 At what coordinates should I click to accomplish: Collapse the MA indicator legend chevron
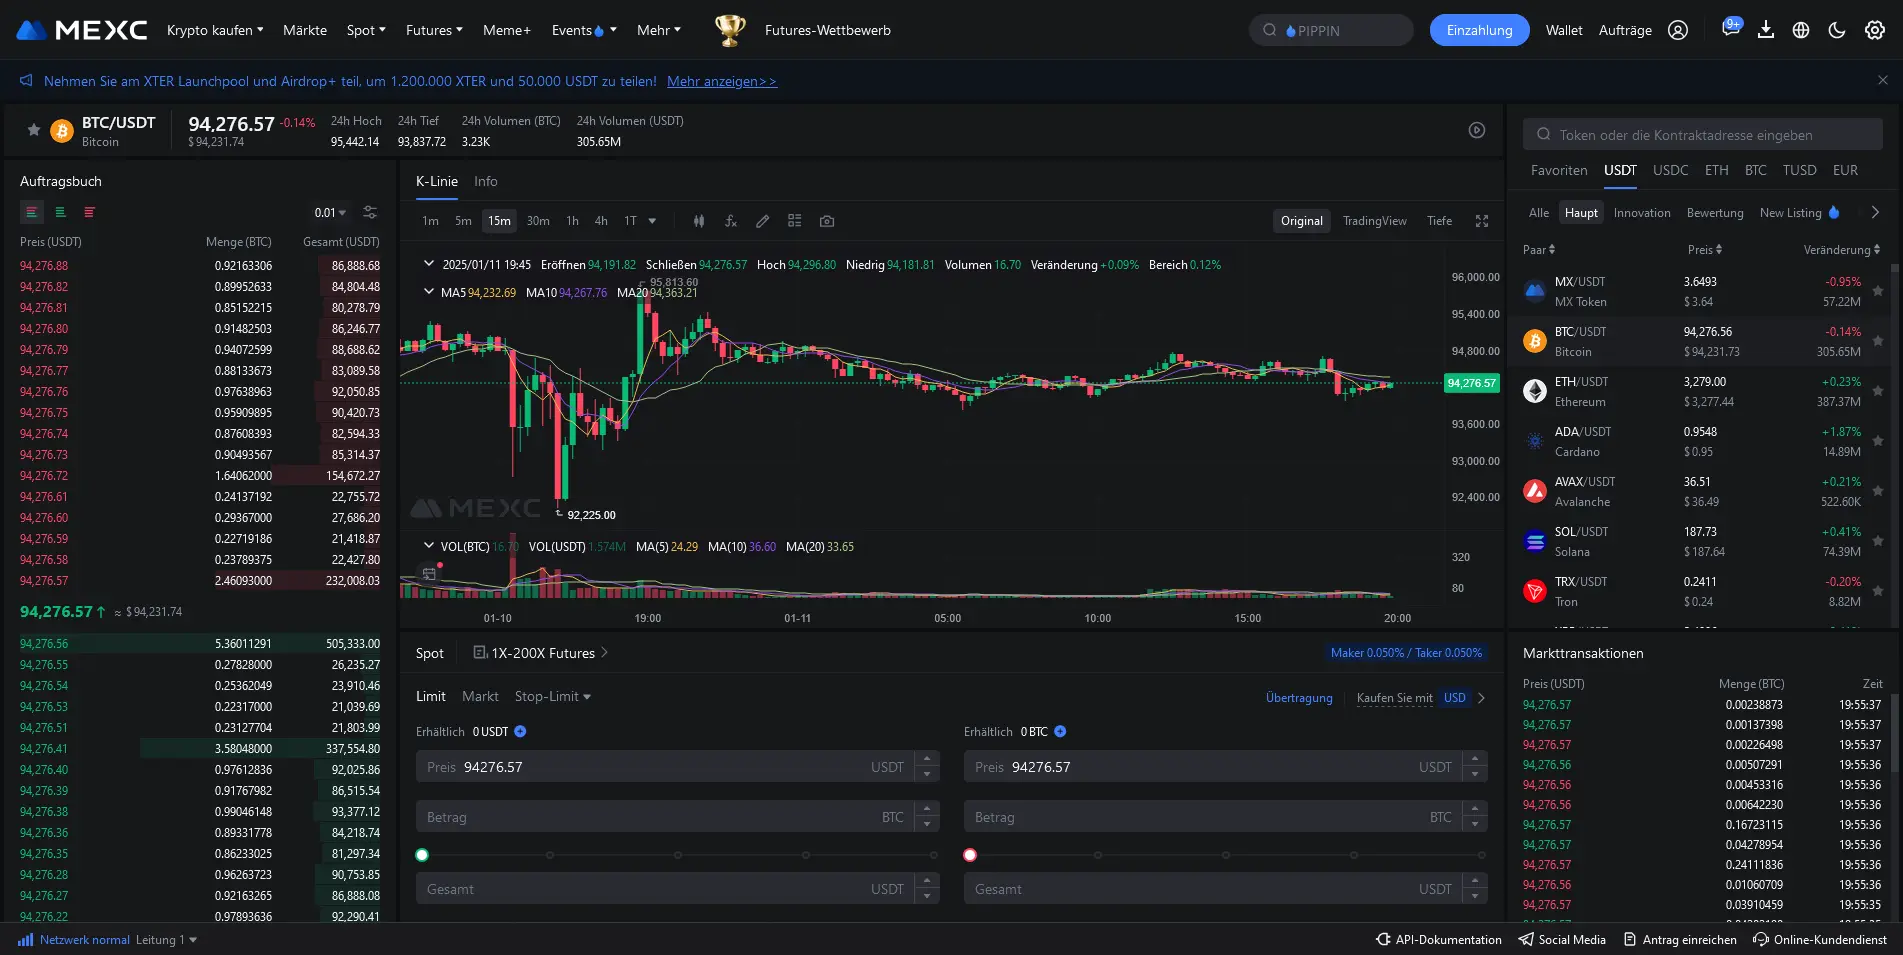pyautogui.click(x=429, y=292)
